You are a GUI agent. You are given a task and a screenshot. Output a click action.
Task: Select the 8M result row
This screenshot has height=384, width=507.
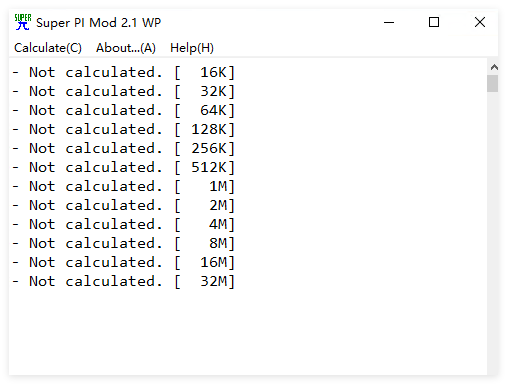[124, 243]
